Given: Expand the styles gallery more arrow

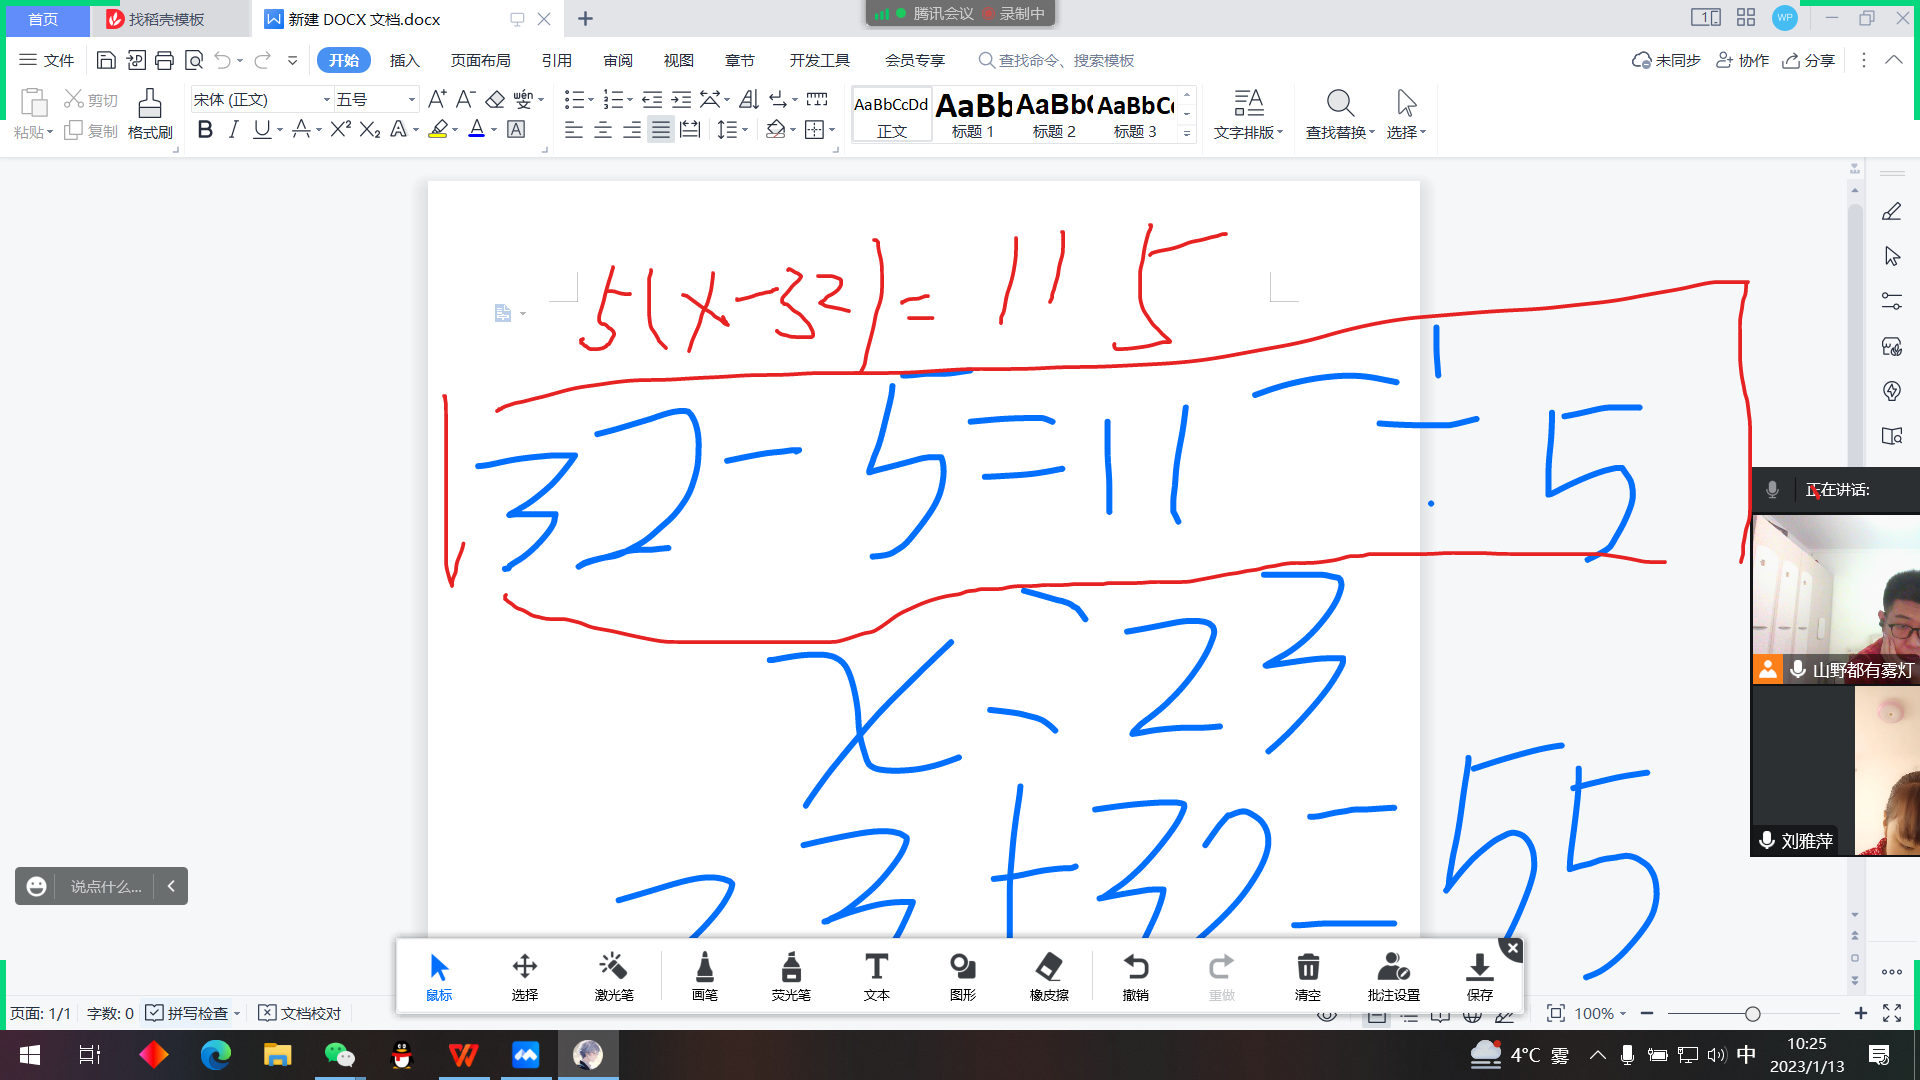Looking at the screenshot, I should coord(1187,133).
